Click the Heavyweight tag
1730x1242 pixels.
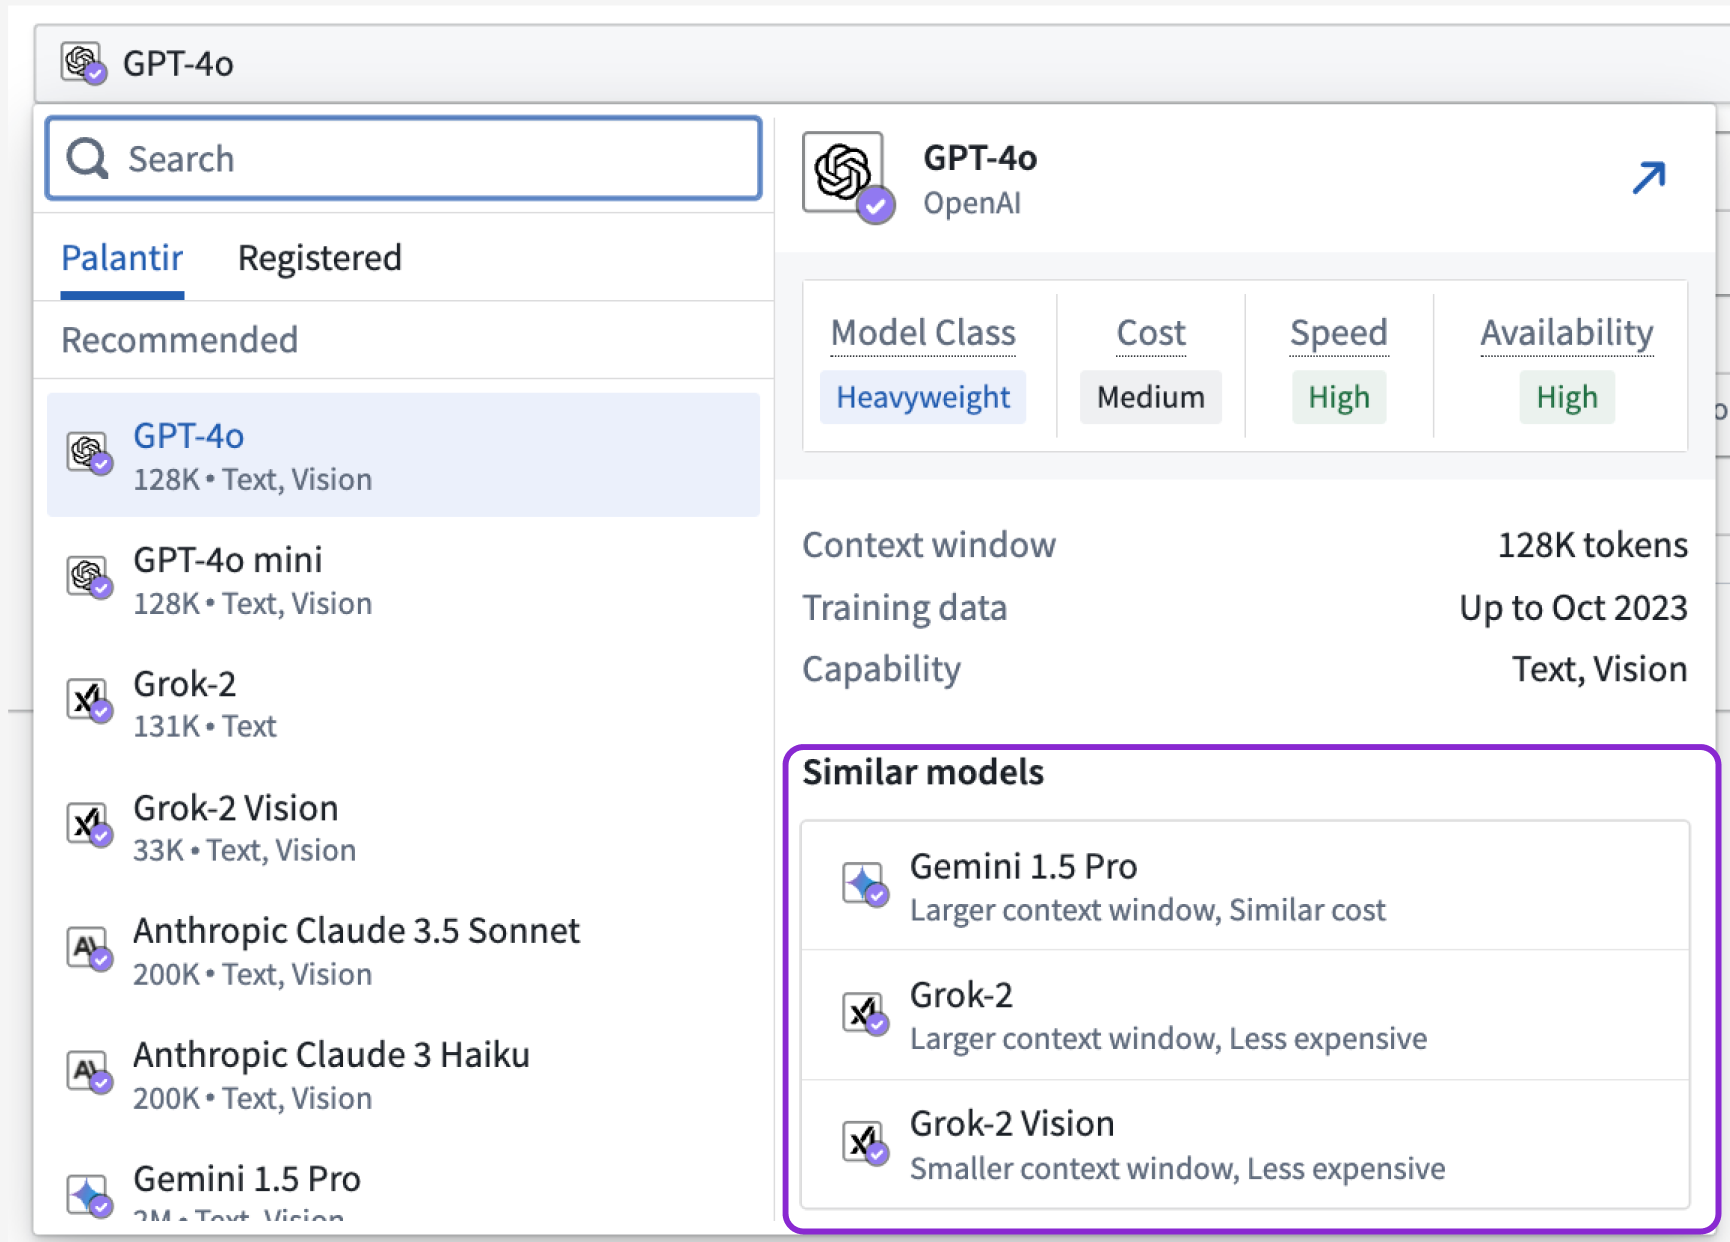click(x=923, y=397)
